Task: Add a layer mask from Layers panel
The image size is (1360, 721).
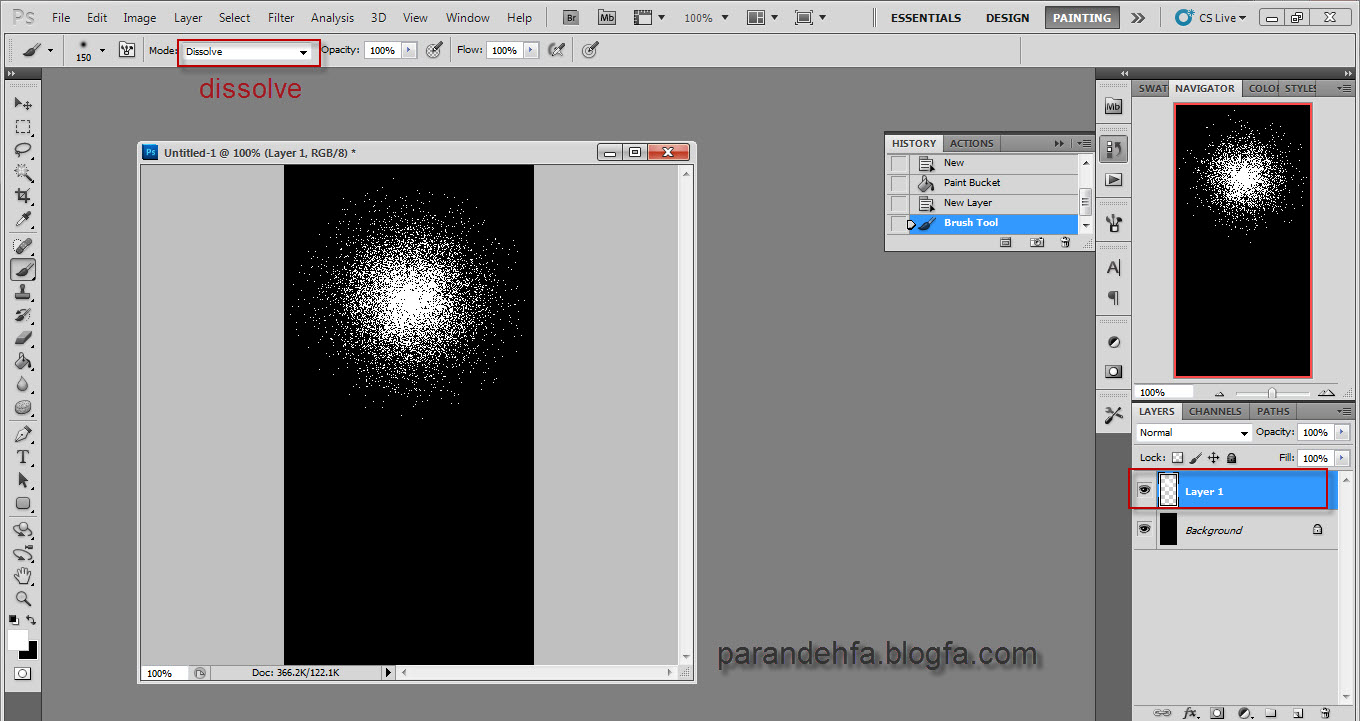Action: (x=1217, y=713)
